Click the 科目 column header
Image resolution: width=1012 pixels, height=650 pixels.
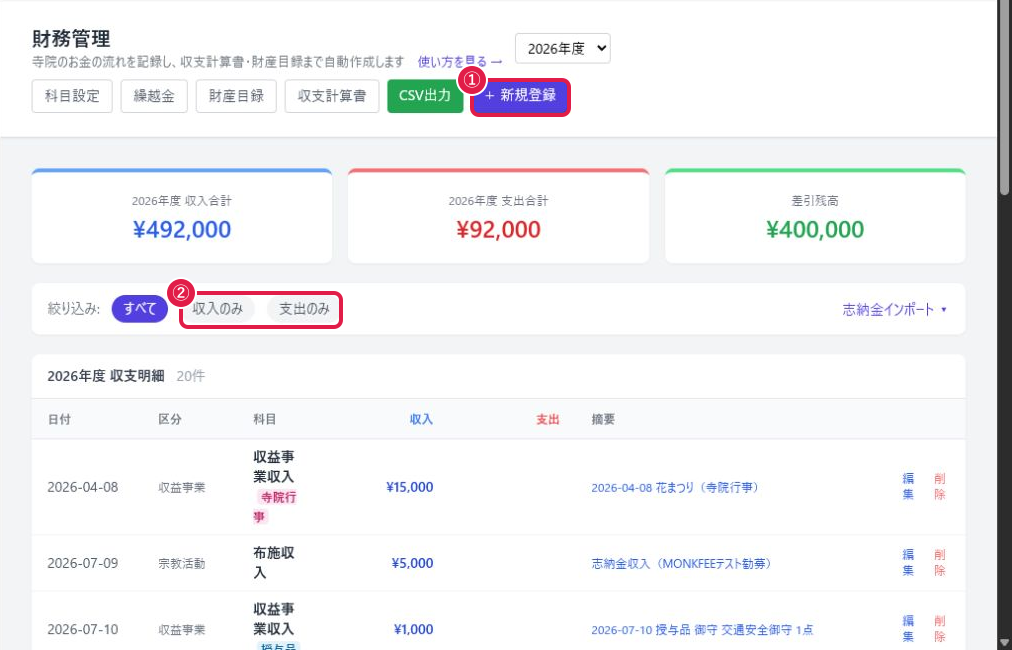pos(265,420)
